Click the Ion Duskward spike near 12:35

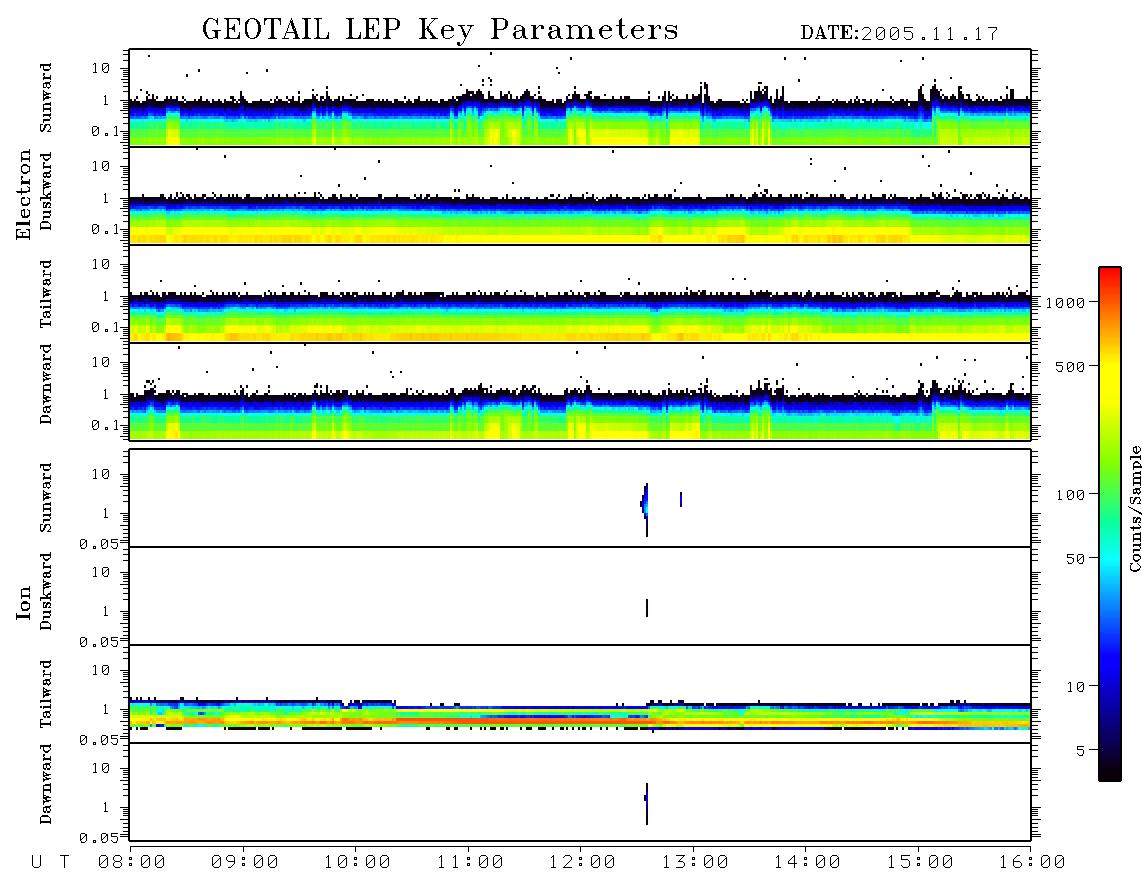tap(647, 608)
